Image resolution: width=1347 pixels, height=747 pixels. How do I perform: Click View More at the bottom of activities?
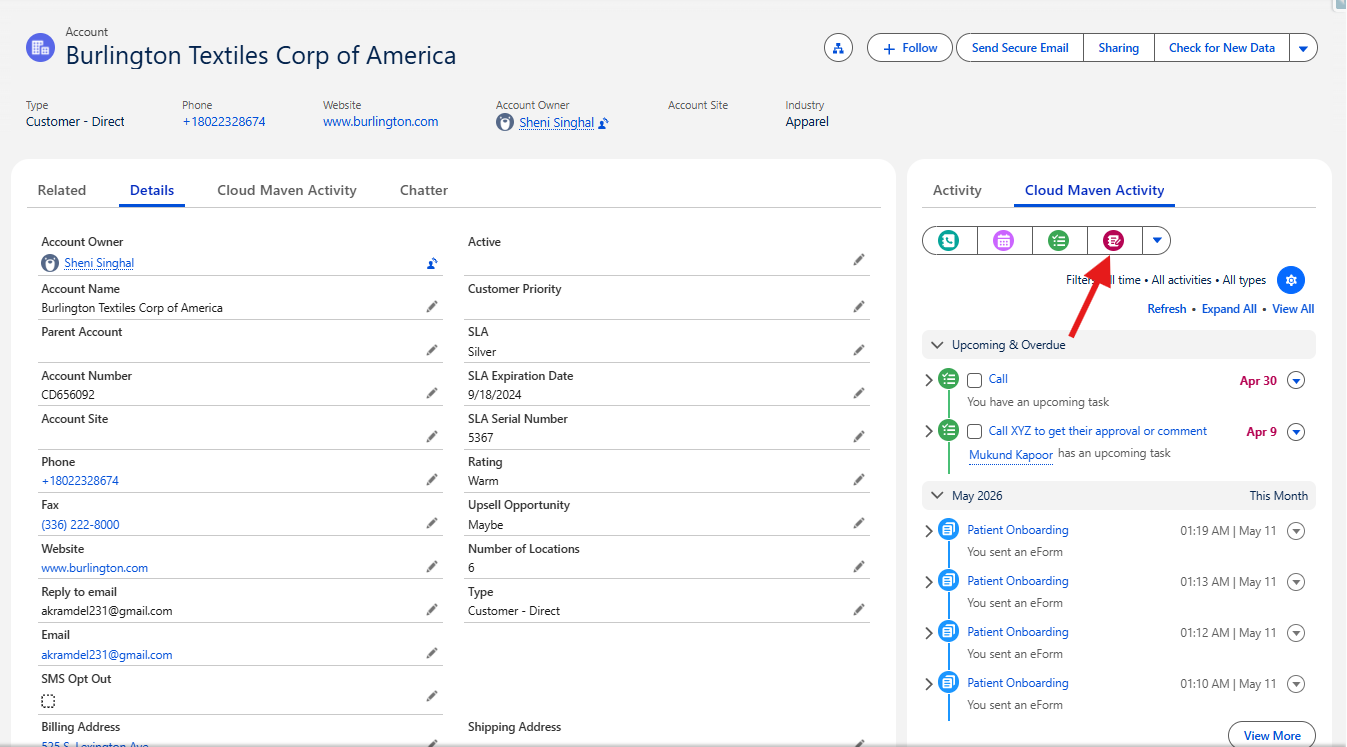(x=1272, y=735)
